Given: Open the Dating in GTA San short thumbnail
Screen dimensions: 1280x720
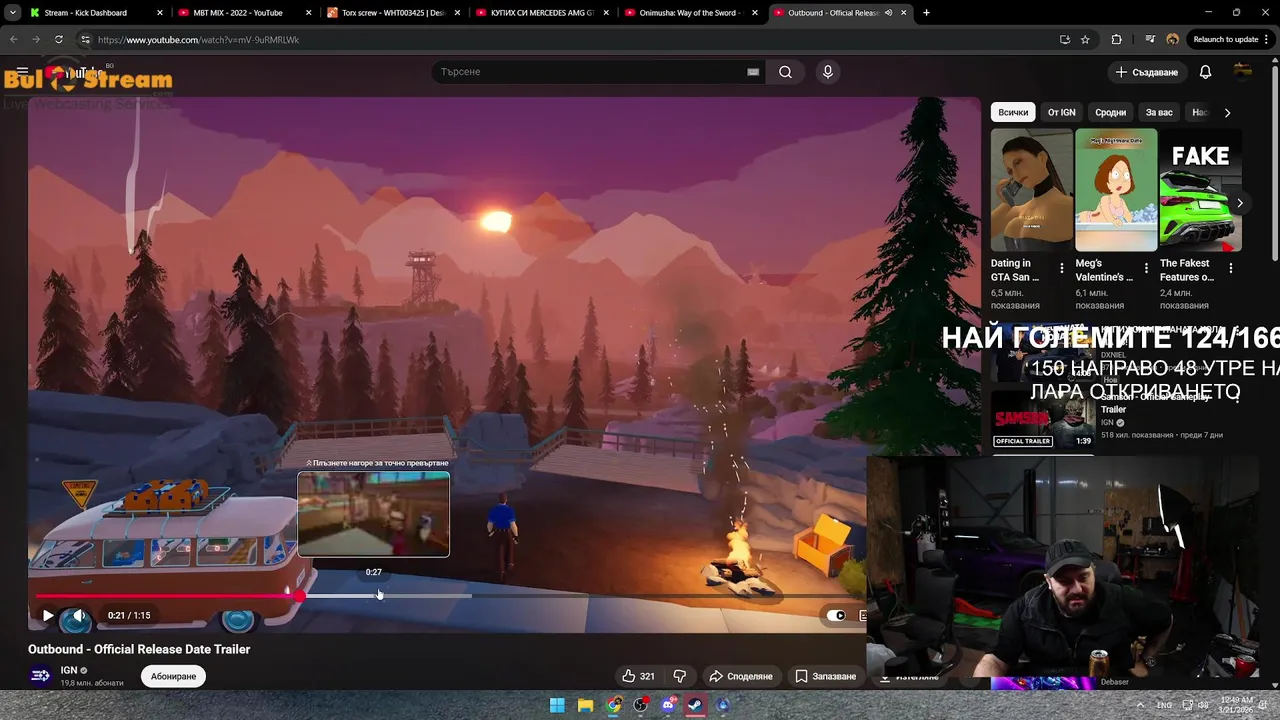Looking at the screenshot, I should point(1031,190).
